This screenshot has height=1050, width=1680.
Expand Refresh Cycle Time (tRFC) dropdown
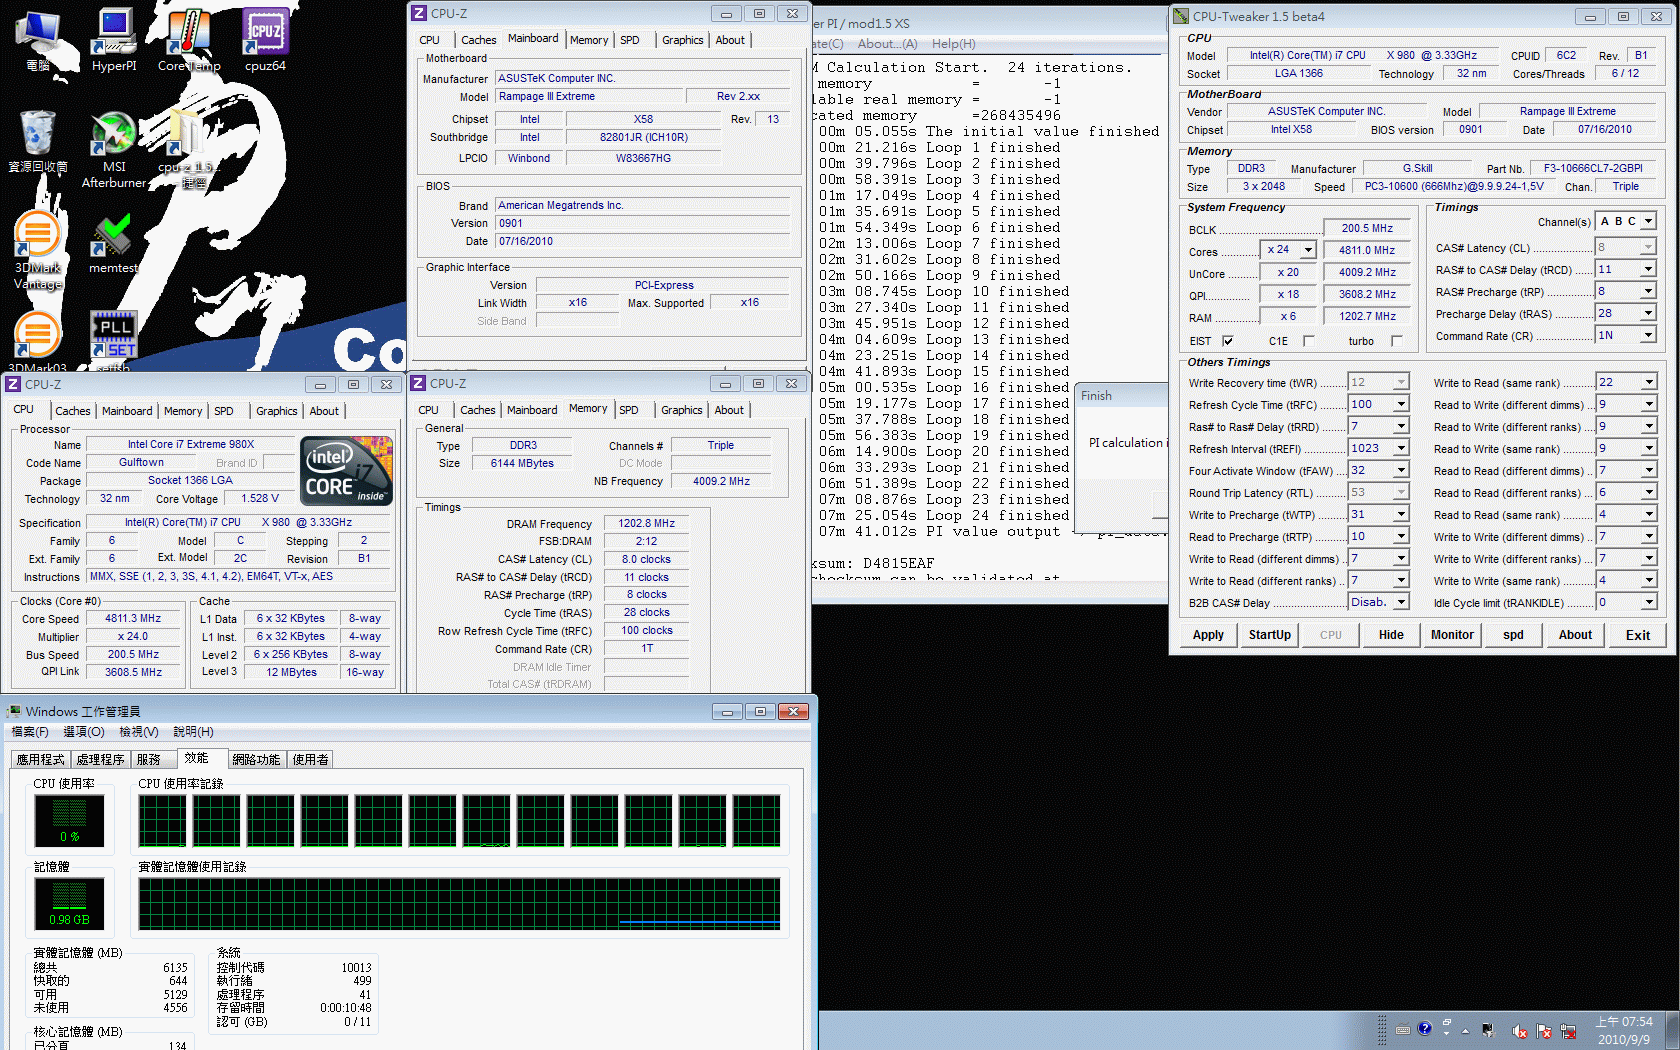pos(1401,404)
